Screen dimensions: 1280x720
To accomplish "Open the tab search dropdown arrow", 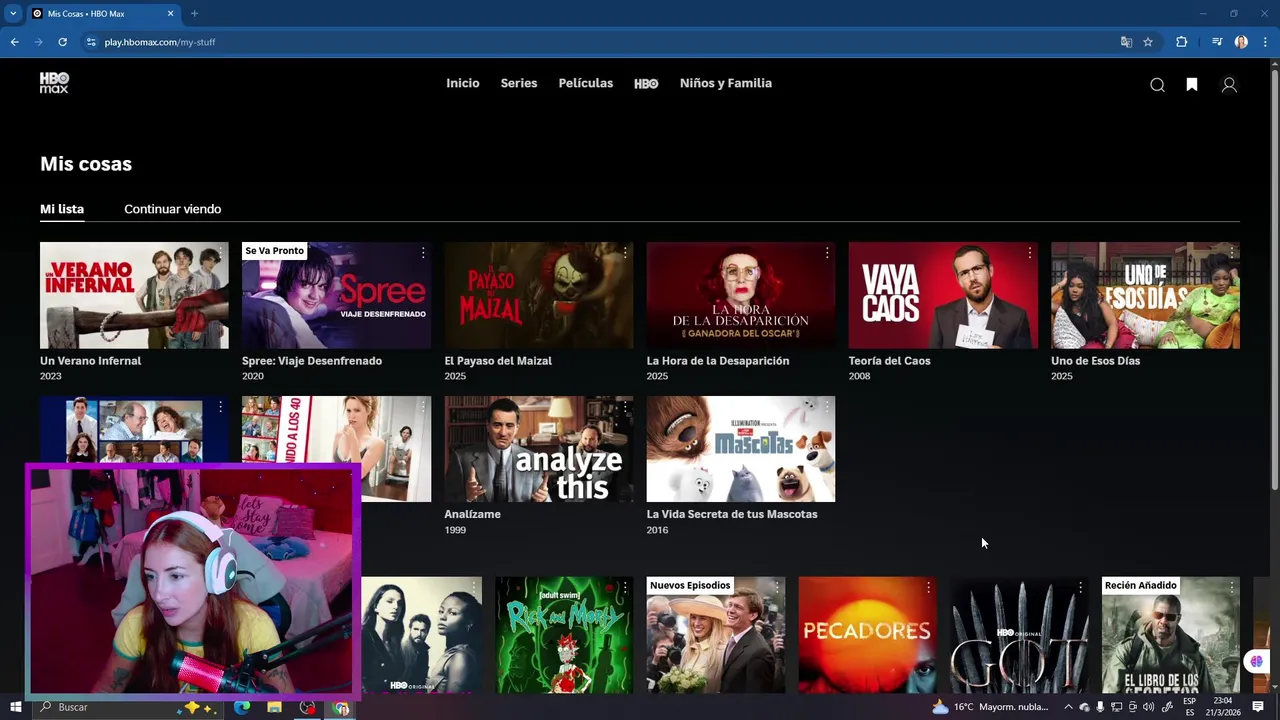I will coord(13,14).
